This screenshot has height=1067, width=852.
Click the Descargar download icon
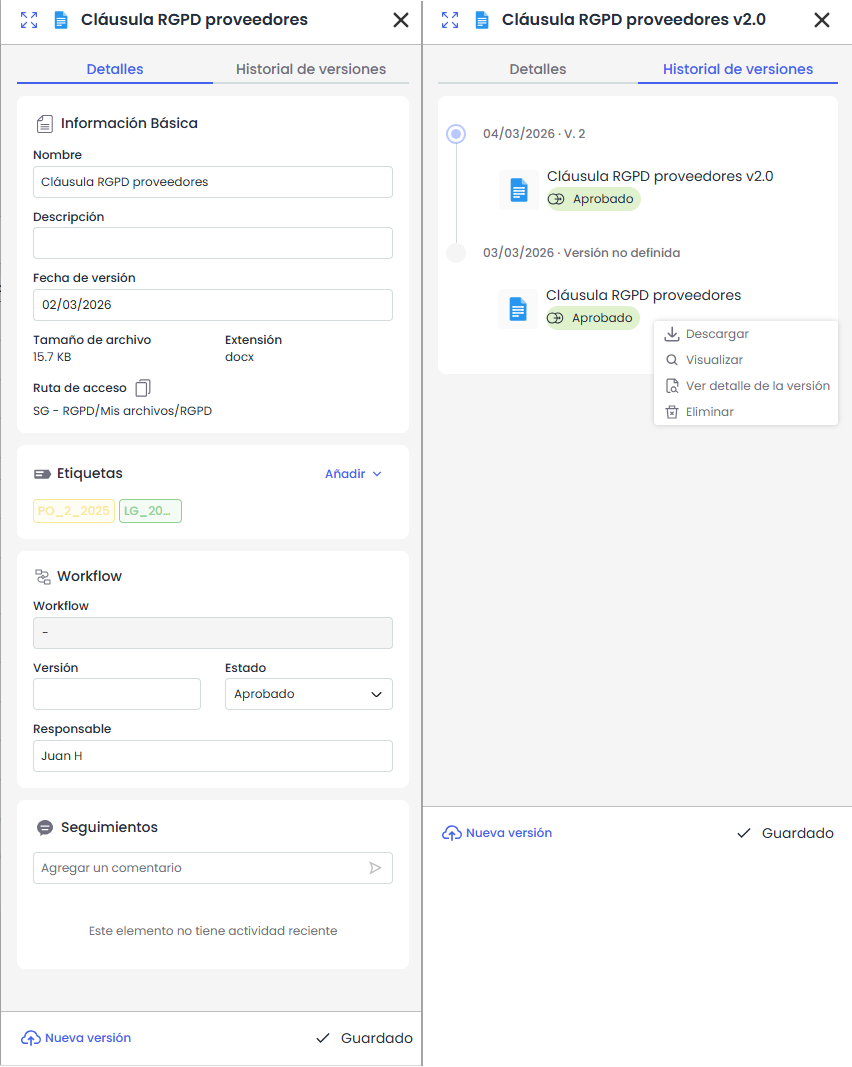coord(672,334)
